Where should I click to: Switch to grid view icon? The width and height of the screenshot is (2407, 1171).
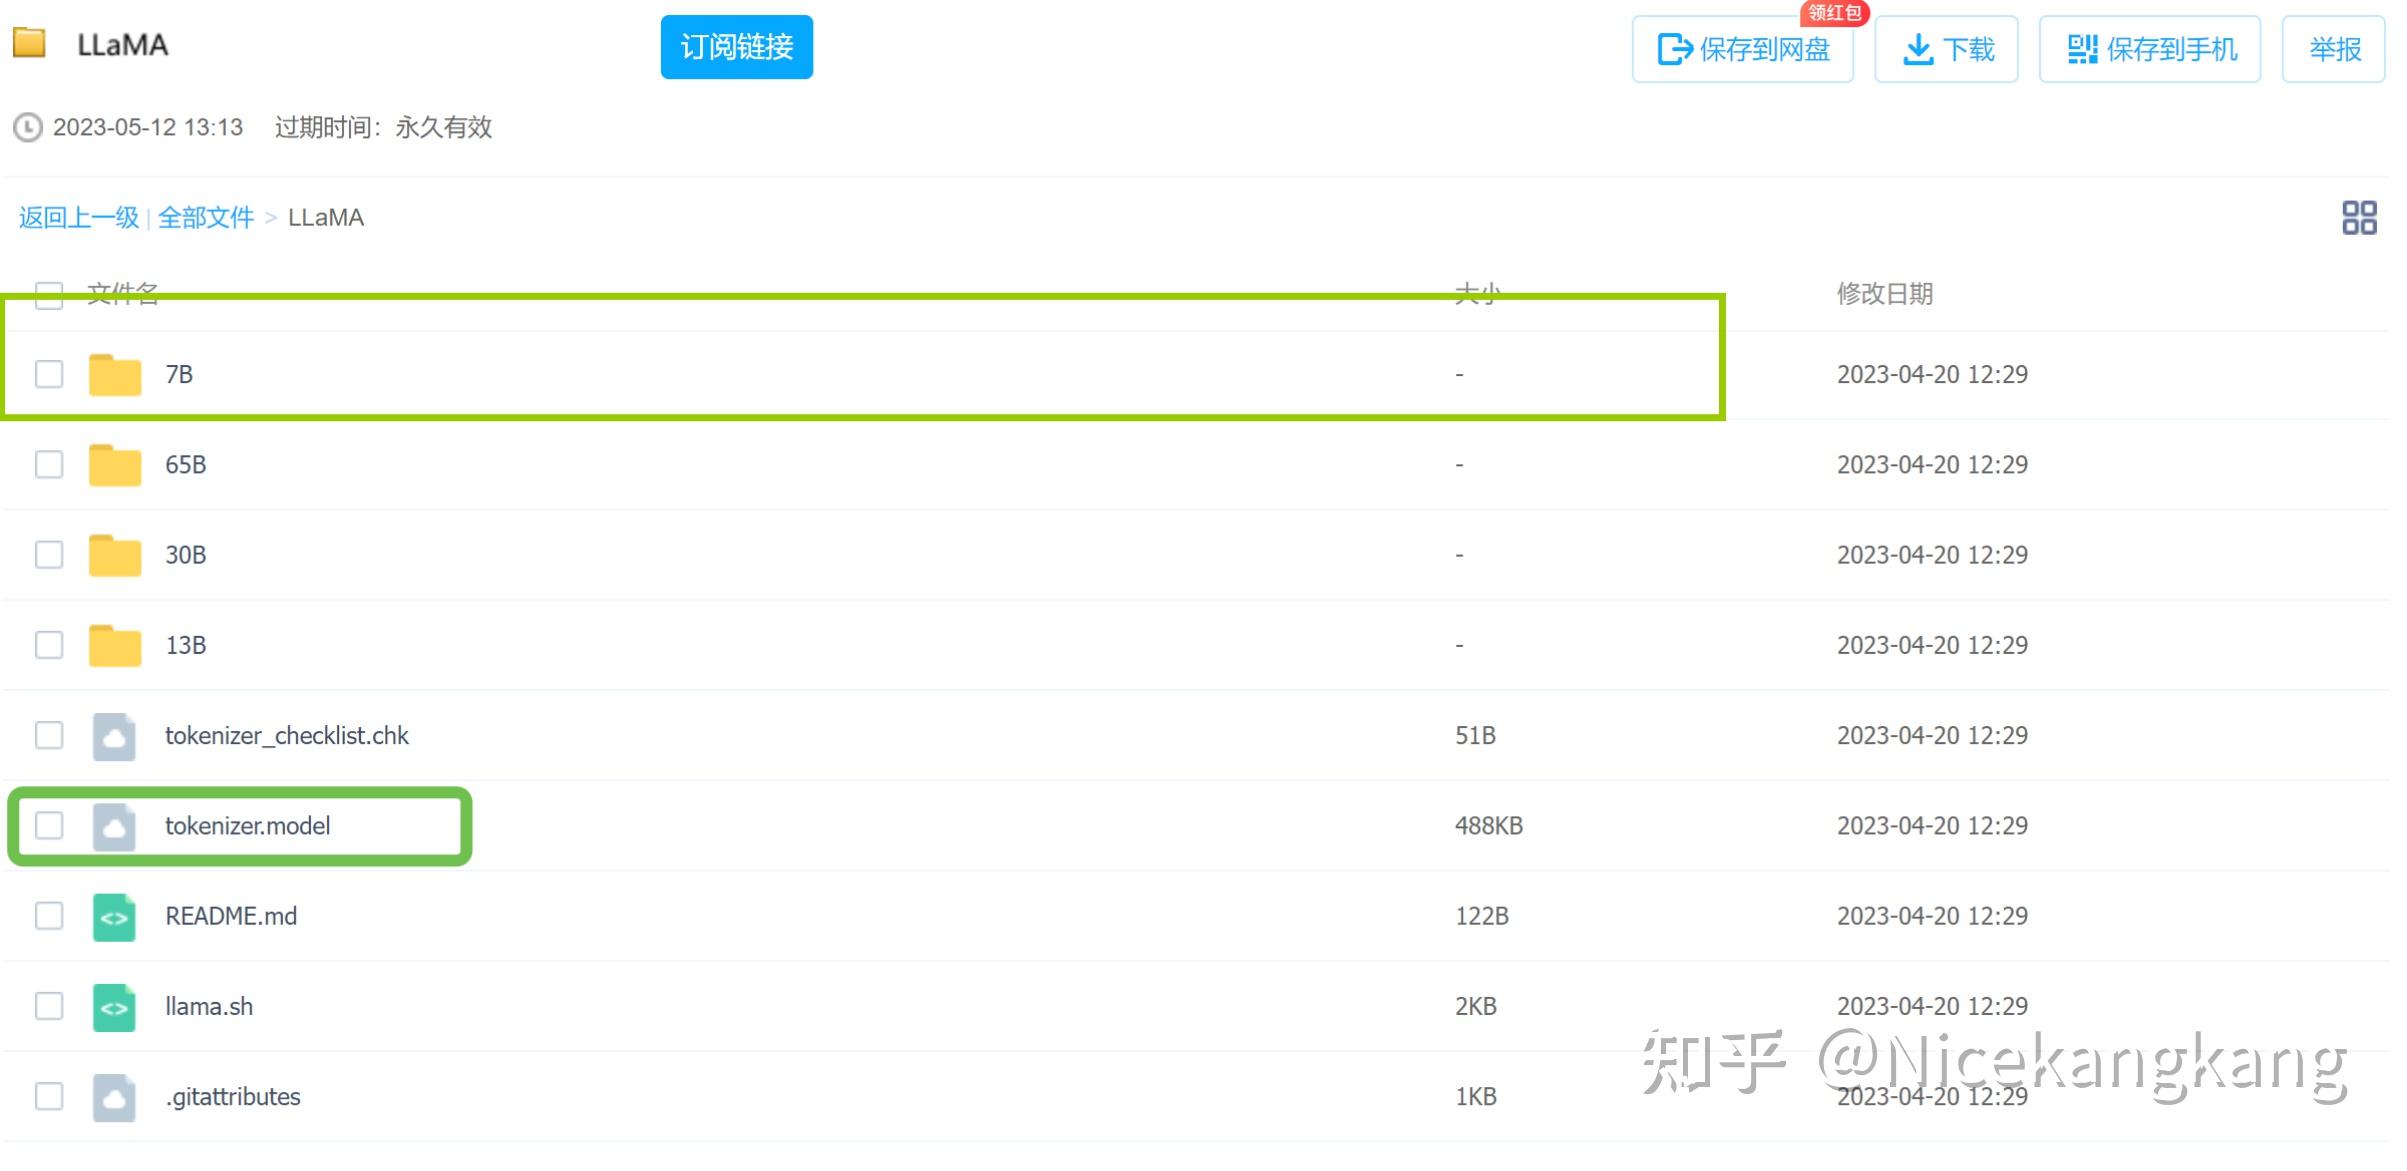2358,218
